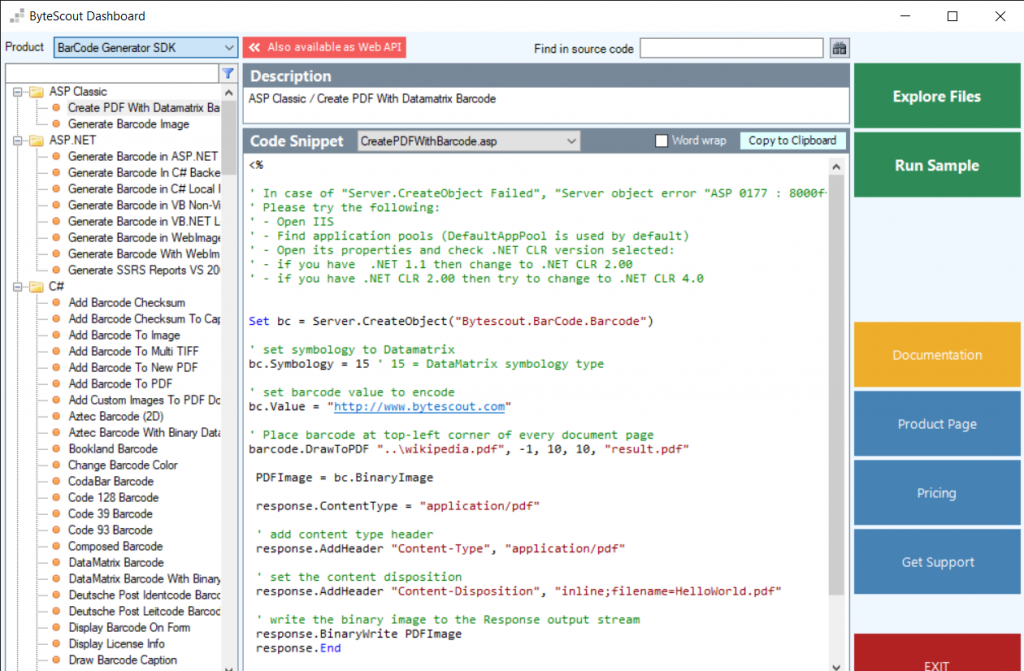Image resolution: width=1024 pixels, height=671 pixels.
Task: Maximize the ByteScout Dashboard window
Action: [952, 16]
